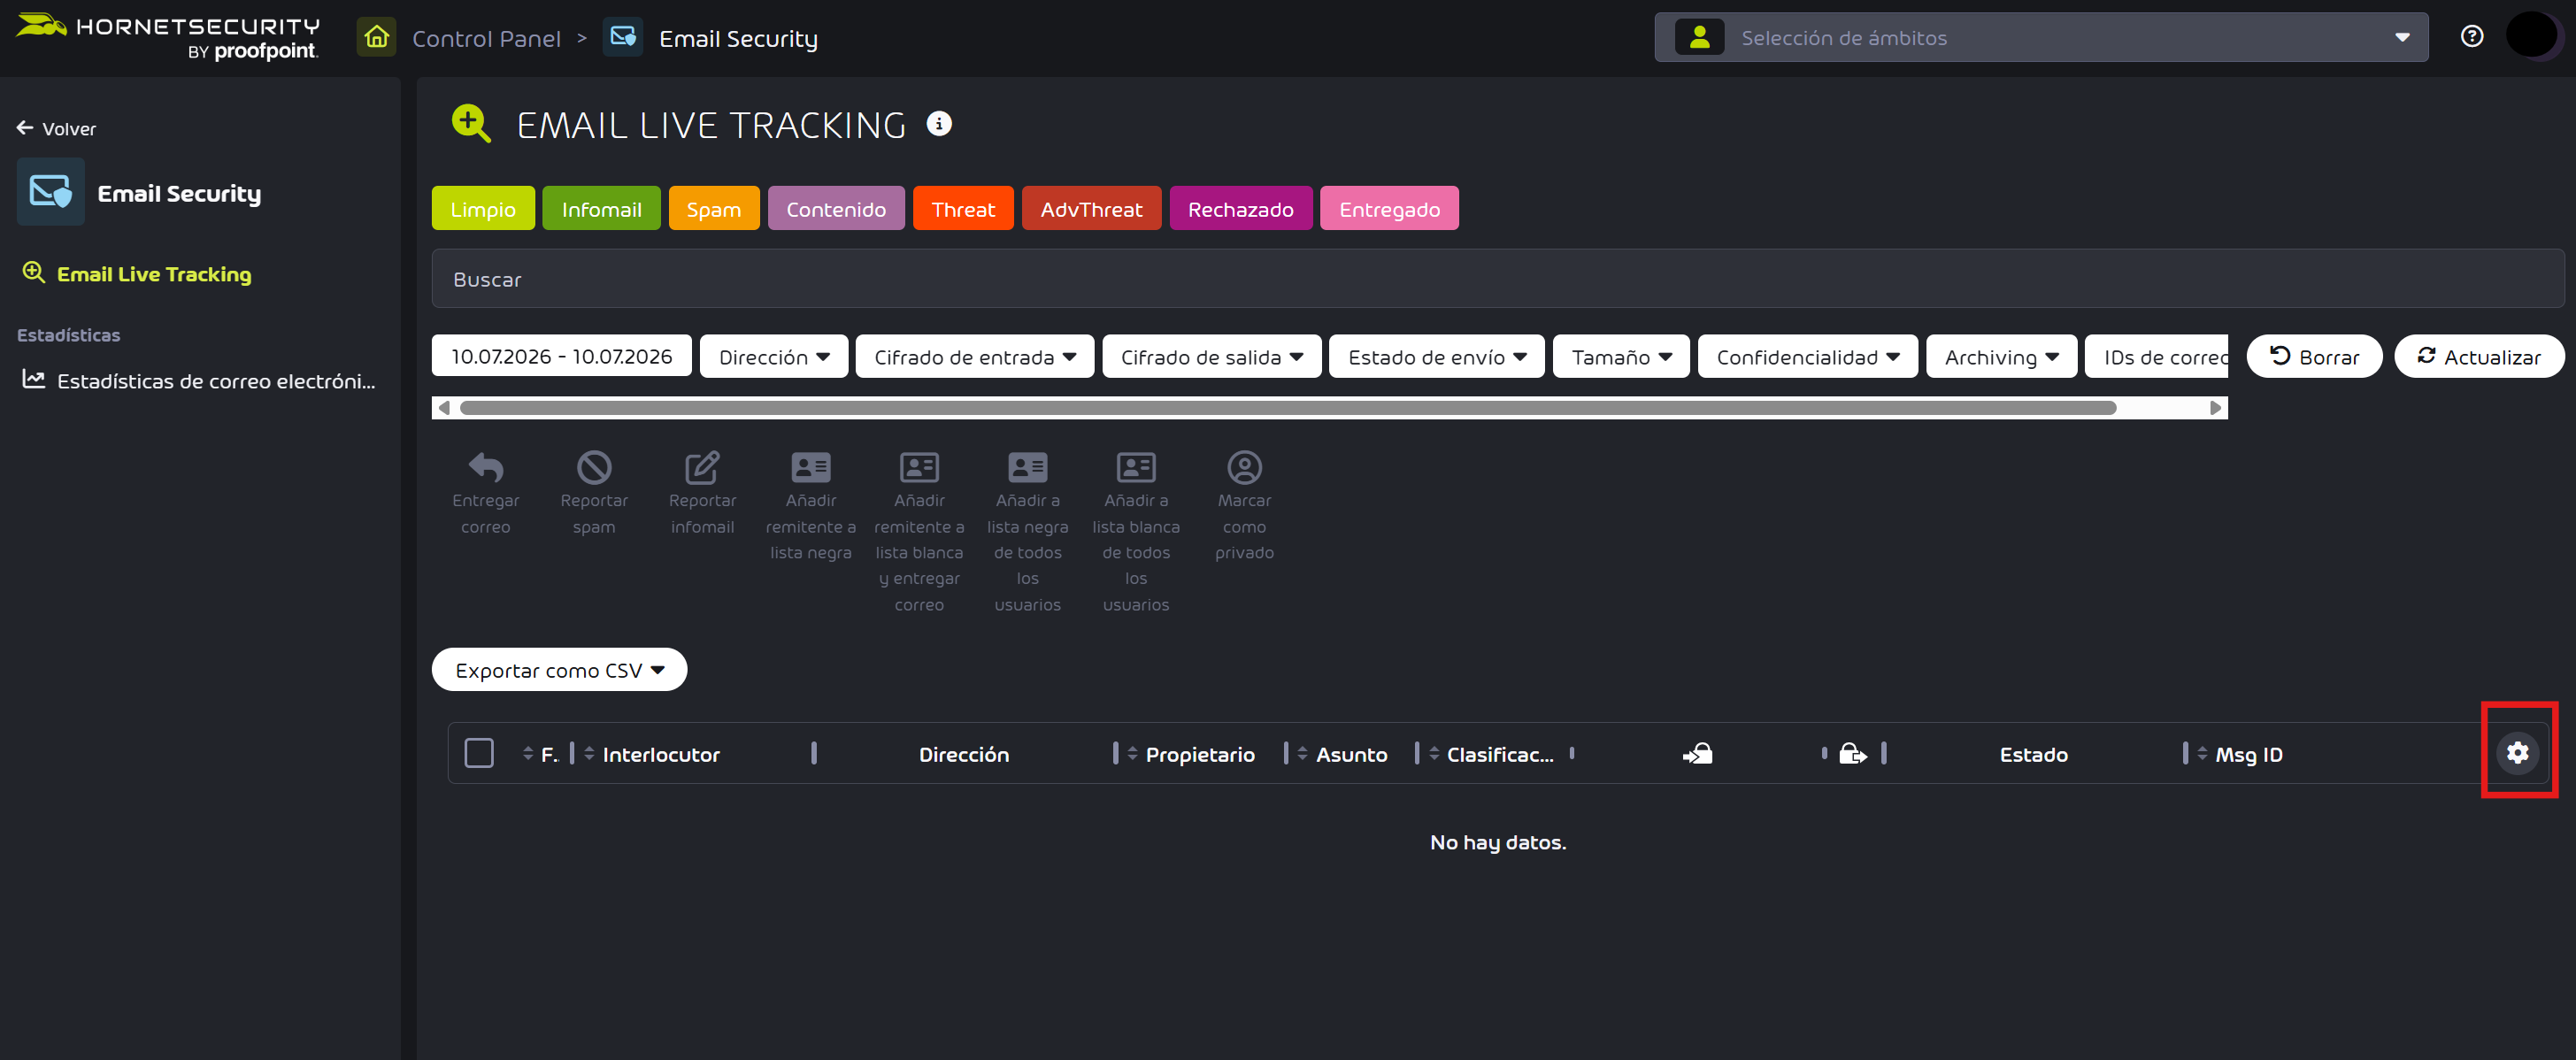Tick the select-all emails checkbox
Image resolution: width=2576 pixels, height=1060 pixels.
click(x=479, y=753)
